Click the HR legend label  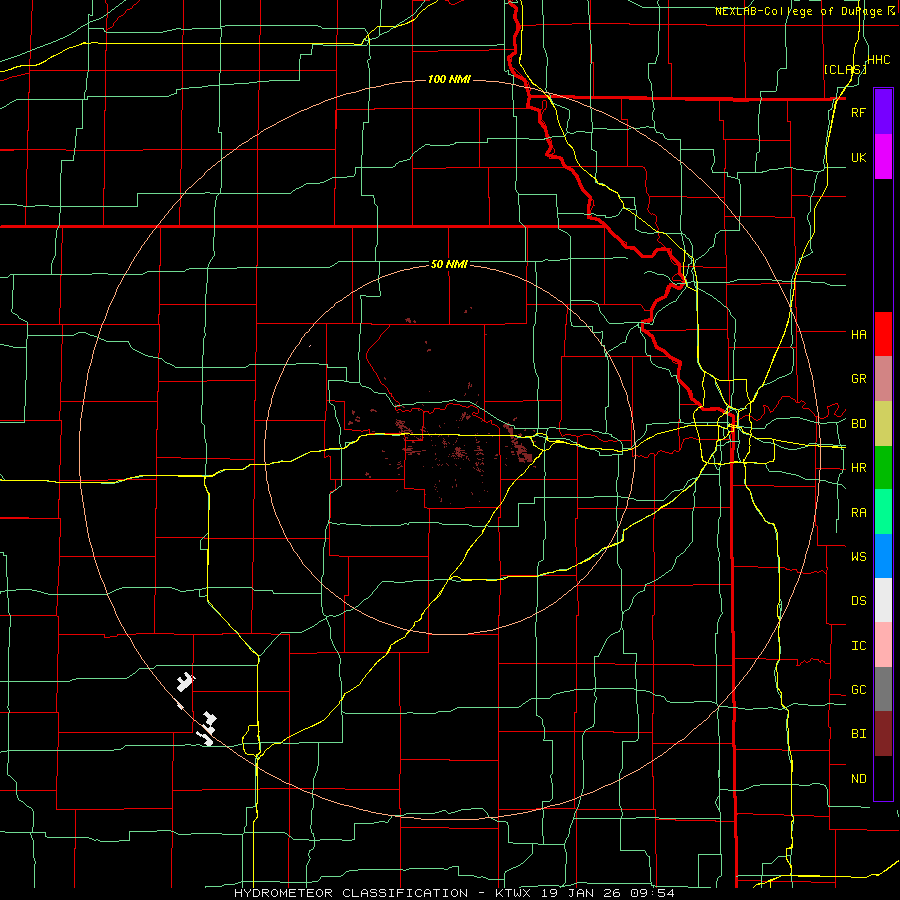tap(858, 468)
